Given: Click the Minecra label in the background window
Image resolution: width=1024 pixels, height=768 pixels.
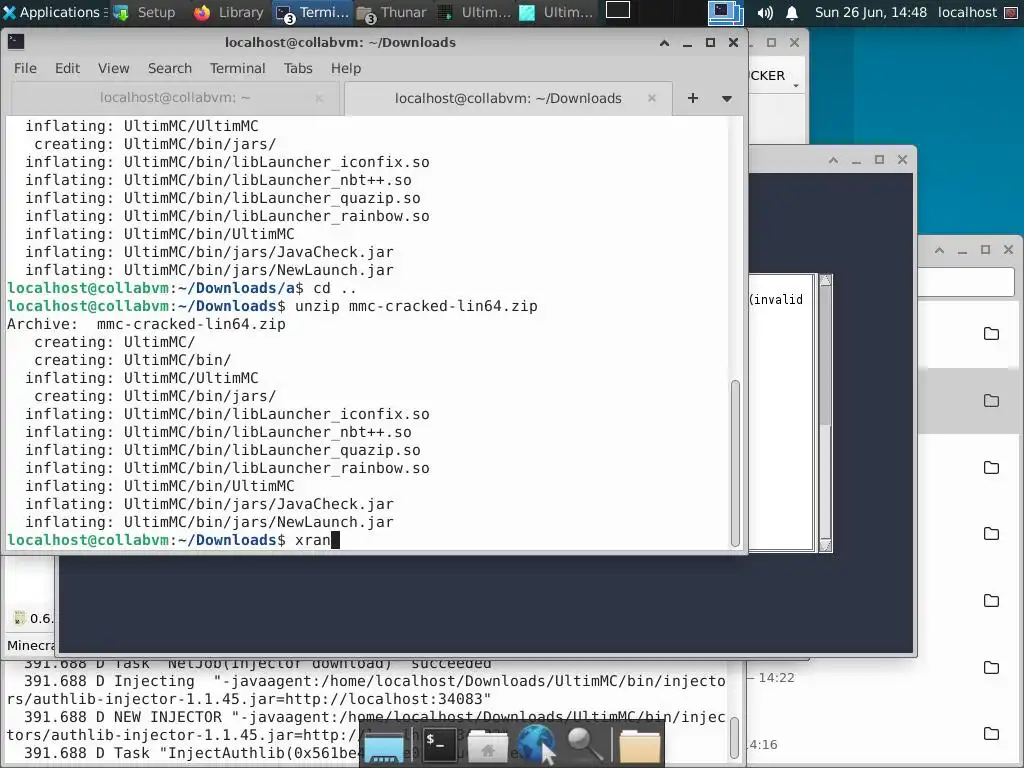Looking at the screenshot, I should pyautogui.click(x=31, y=645).
